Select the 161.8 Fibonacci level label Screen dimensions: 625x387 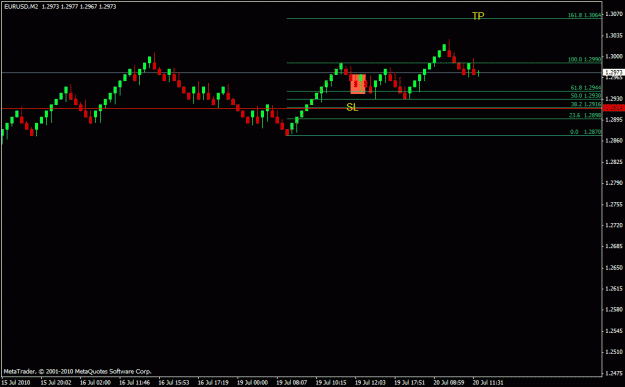point(584,15)
